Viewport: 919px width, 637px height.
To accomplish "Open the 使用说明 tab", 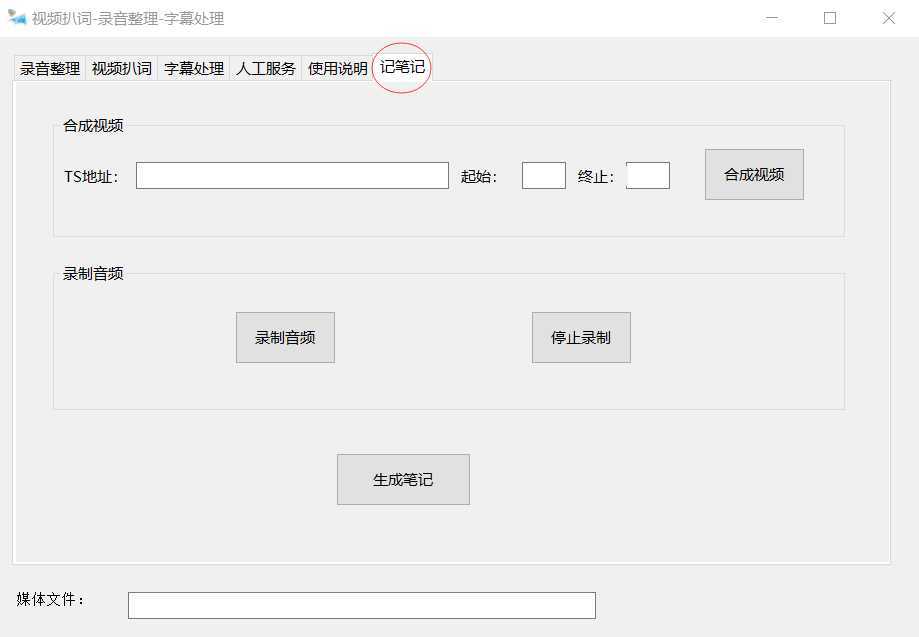I will tap(338, 69).
